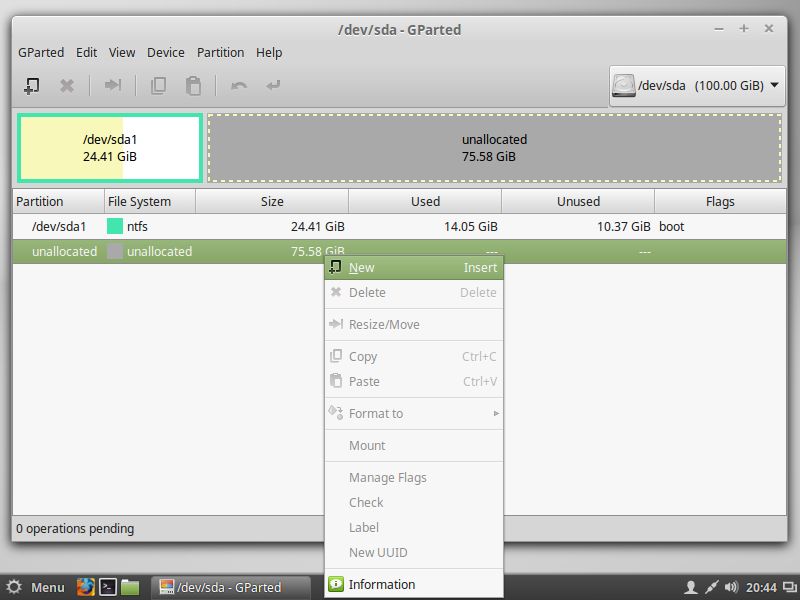Open the Help menu
This screenshot has height=600, width=800.
pyautogui.click(x=269, y=53)
